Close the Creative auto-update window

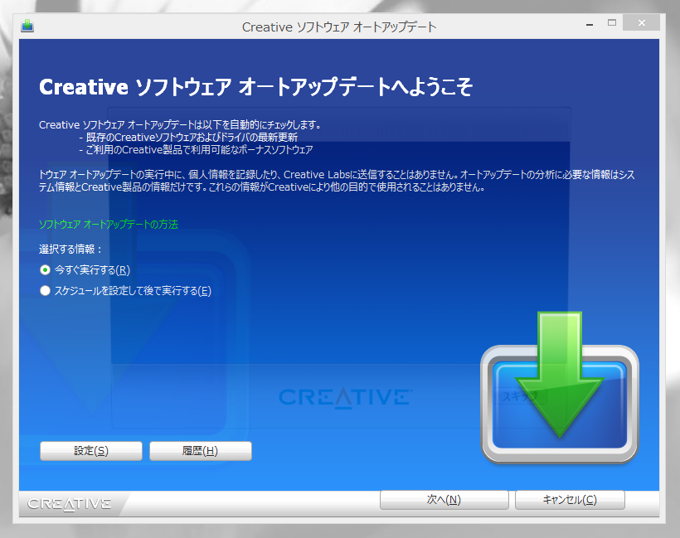(642, 23)
